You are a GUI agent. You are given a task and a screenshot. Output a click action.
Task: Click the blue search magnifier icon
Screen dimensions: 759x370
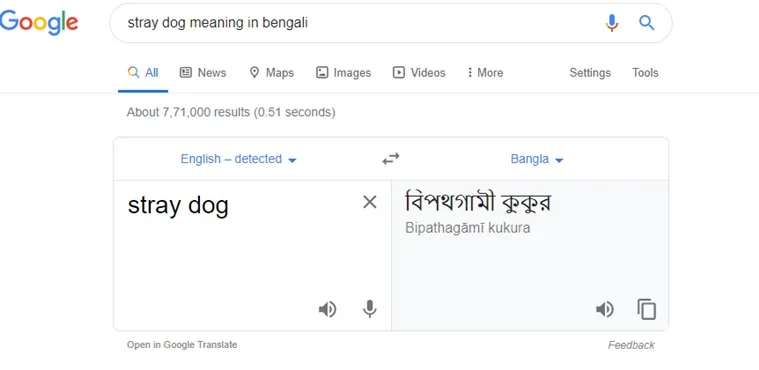pyautogui.click(x=647, y=23)
